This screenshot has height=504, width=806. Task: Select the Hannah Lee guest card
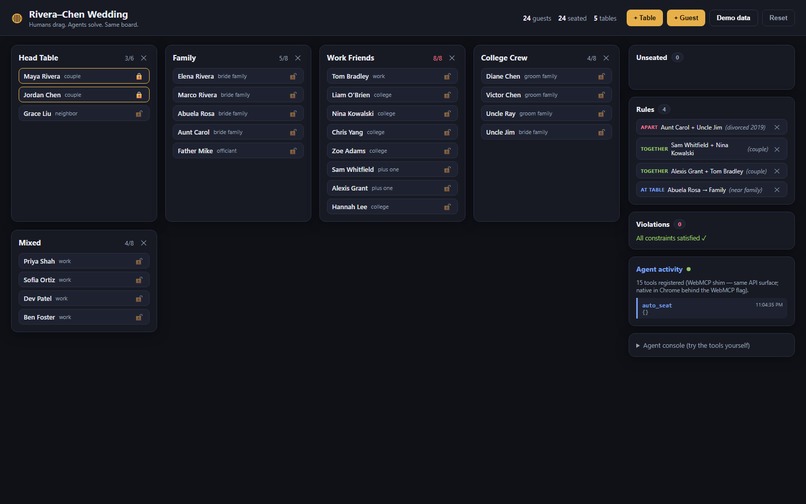coord(392,207)
